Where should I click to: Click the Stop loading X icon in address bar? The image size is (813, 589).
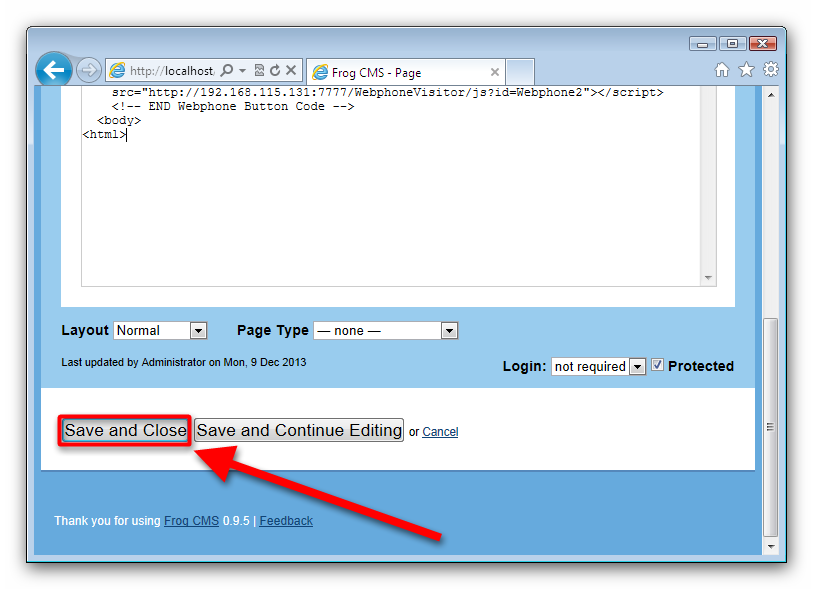pos(291,71)
